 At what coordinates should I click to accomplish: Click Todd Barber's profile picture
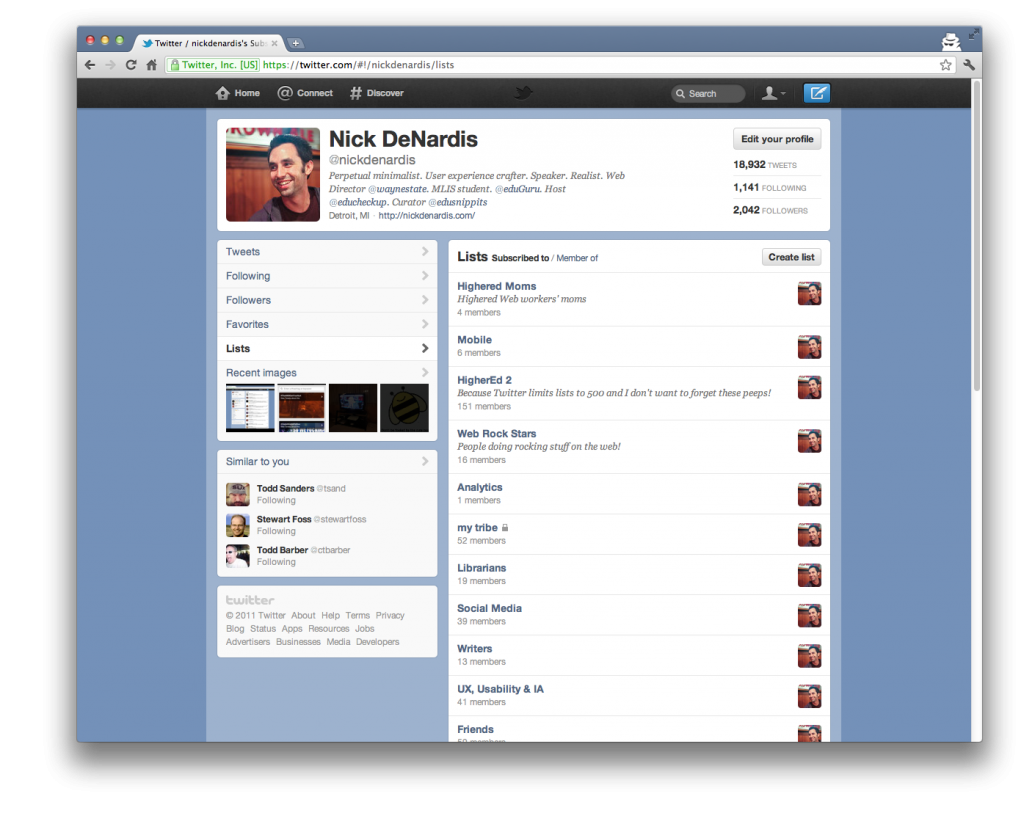click(x=238, y=556)
